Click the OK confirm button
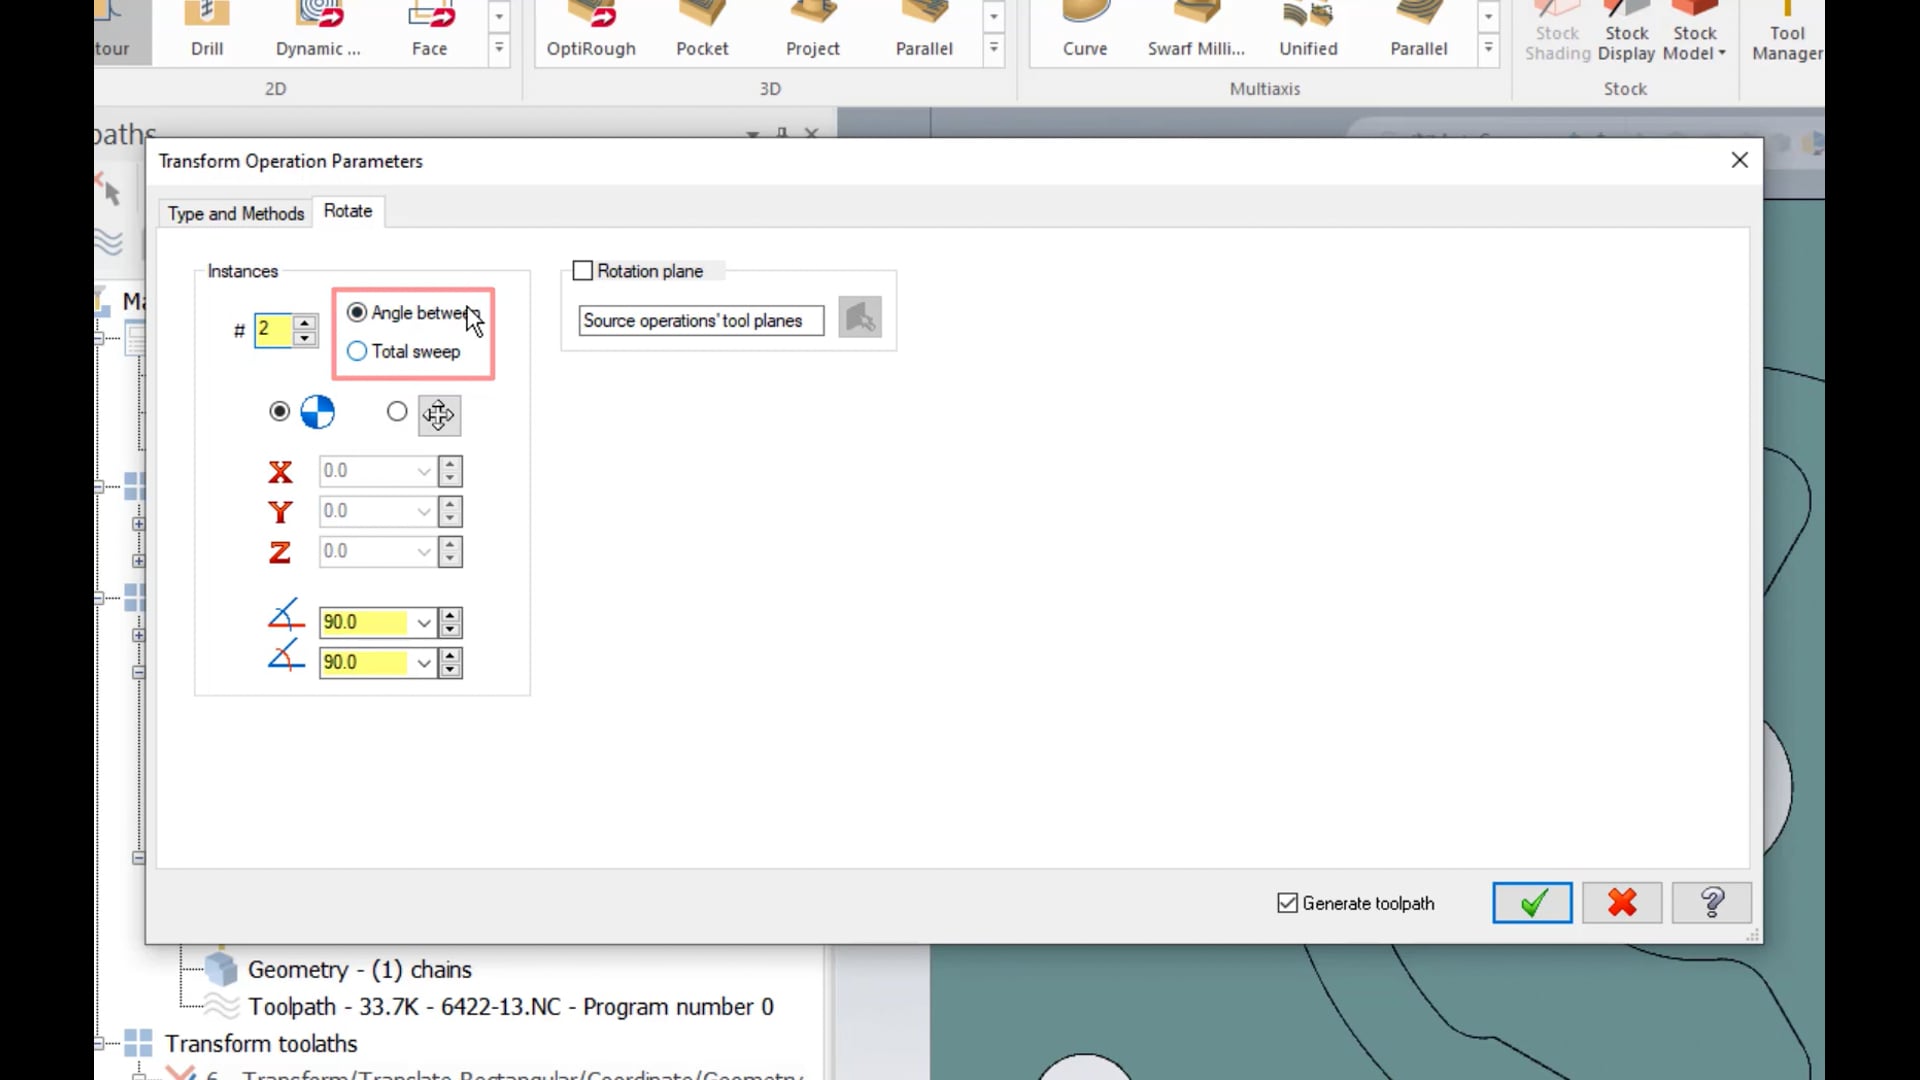The width and height of the screenshot is (1920, 1080). [1532, 902]
